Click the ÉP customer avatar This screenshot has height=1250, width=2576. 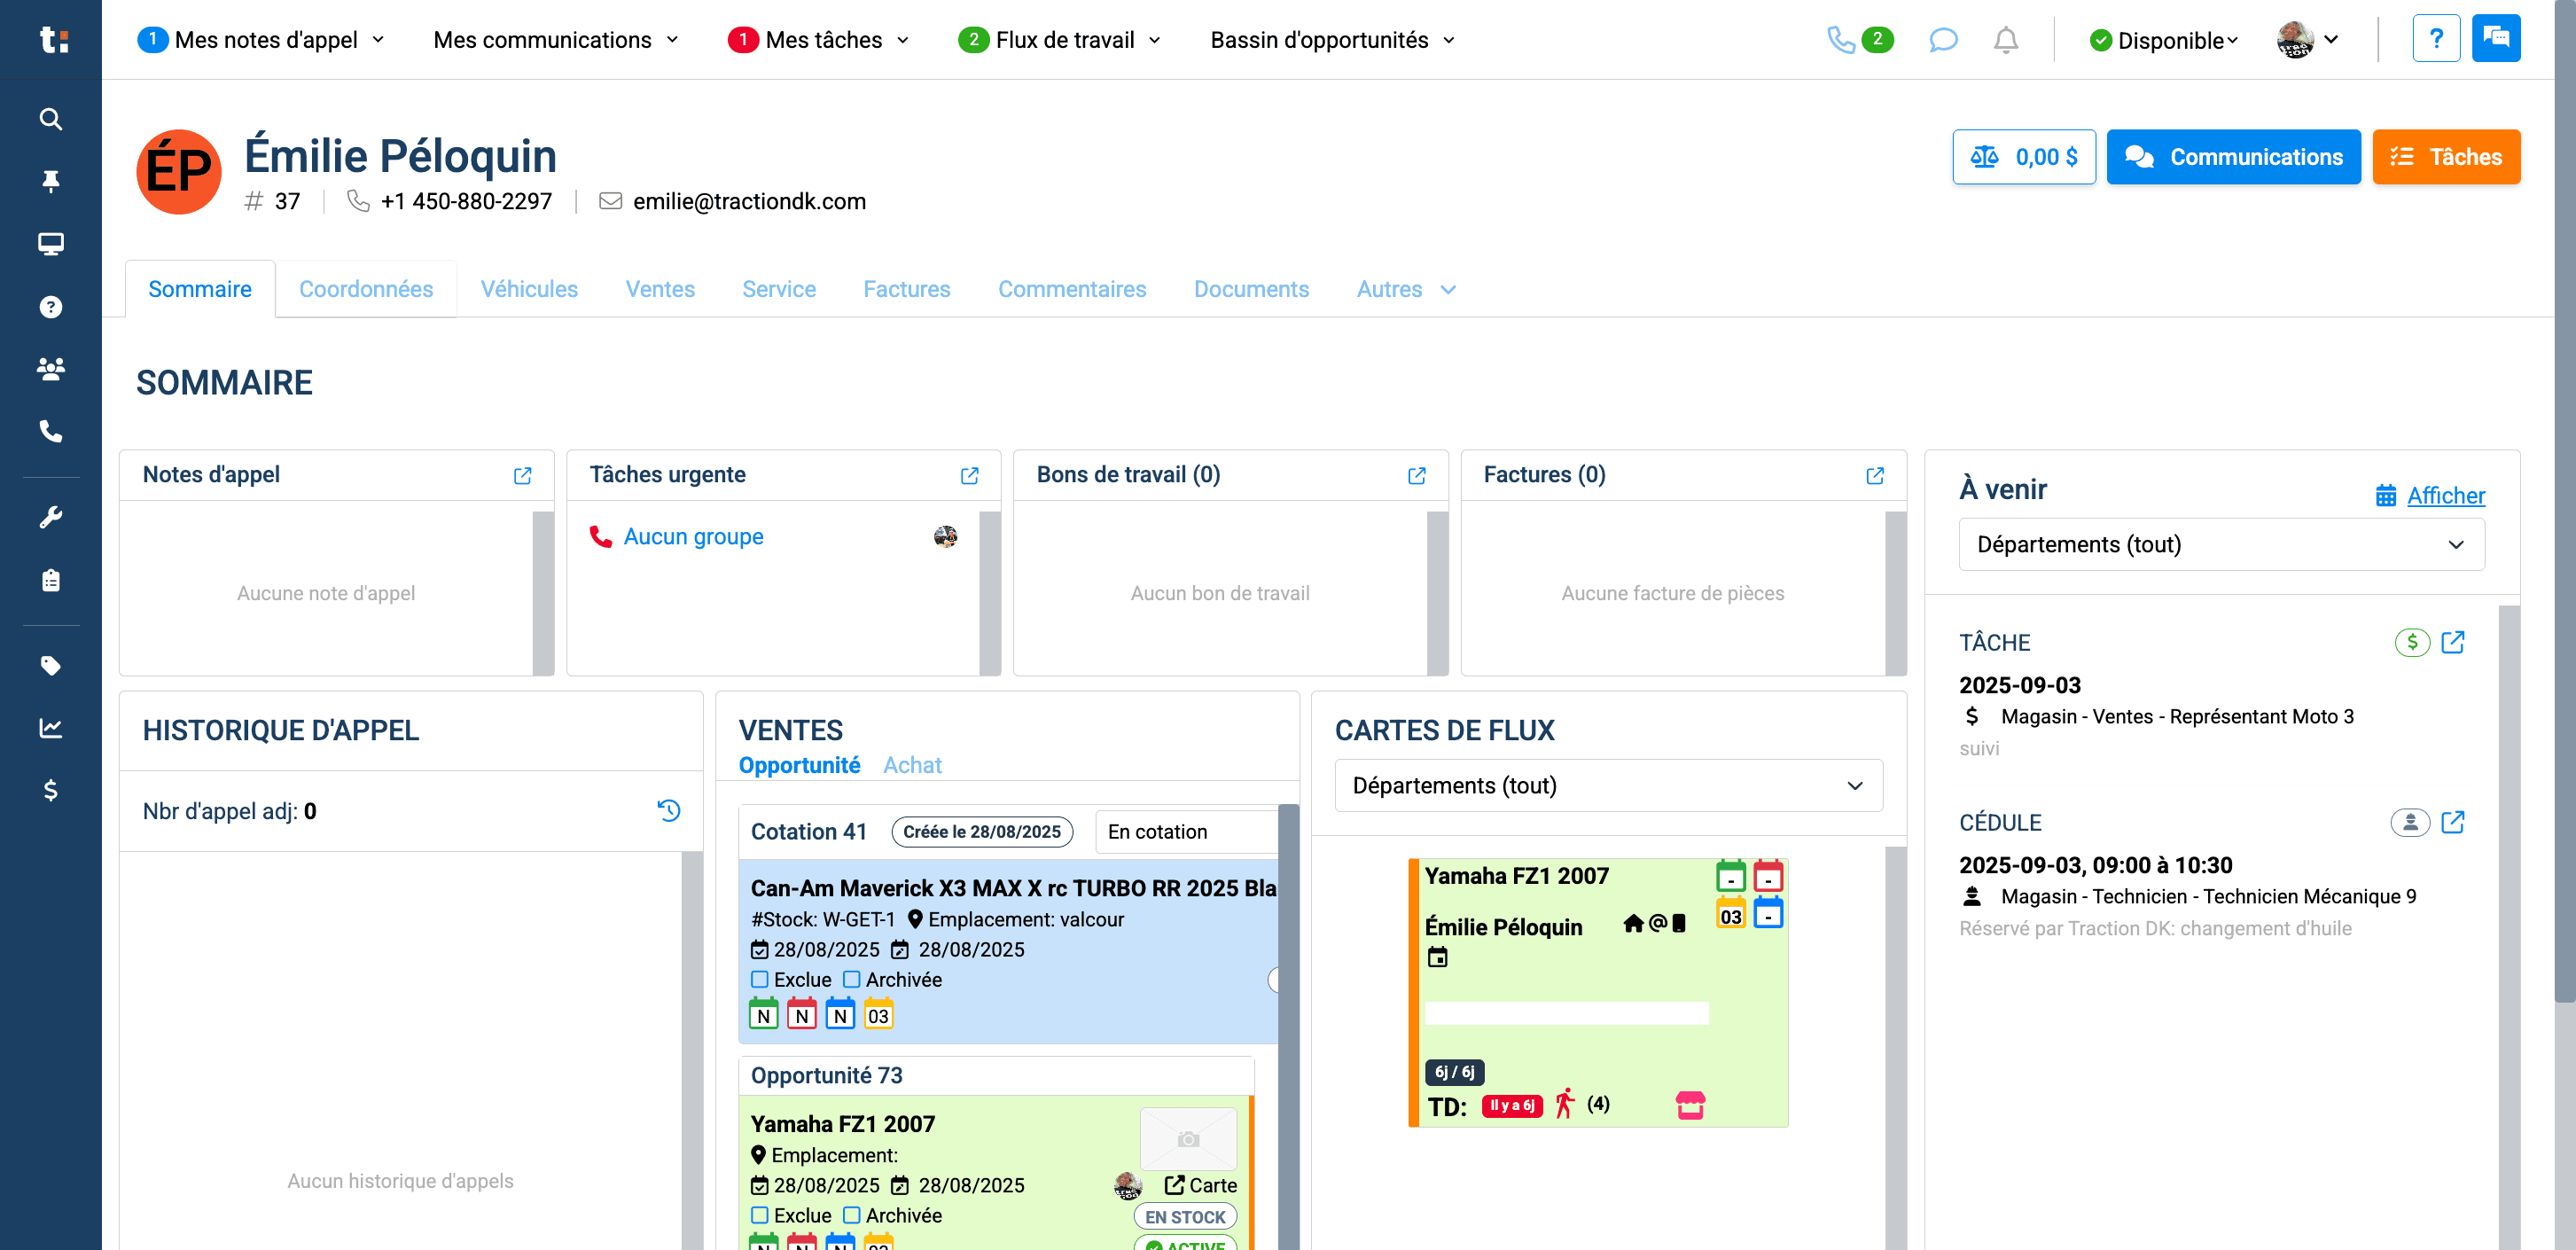click(x=179, y=171)
